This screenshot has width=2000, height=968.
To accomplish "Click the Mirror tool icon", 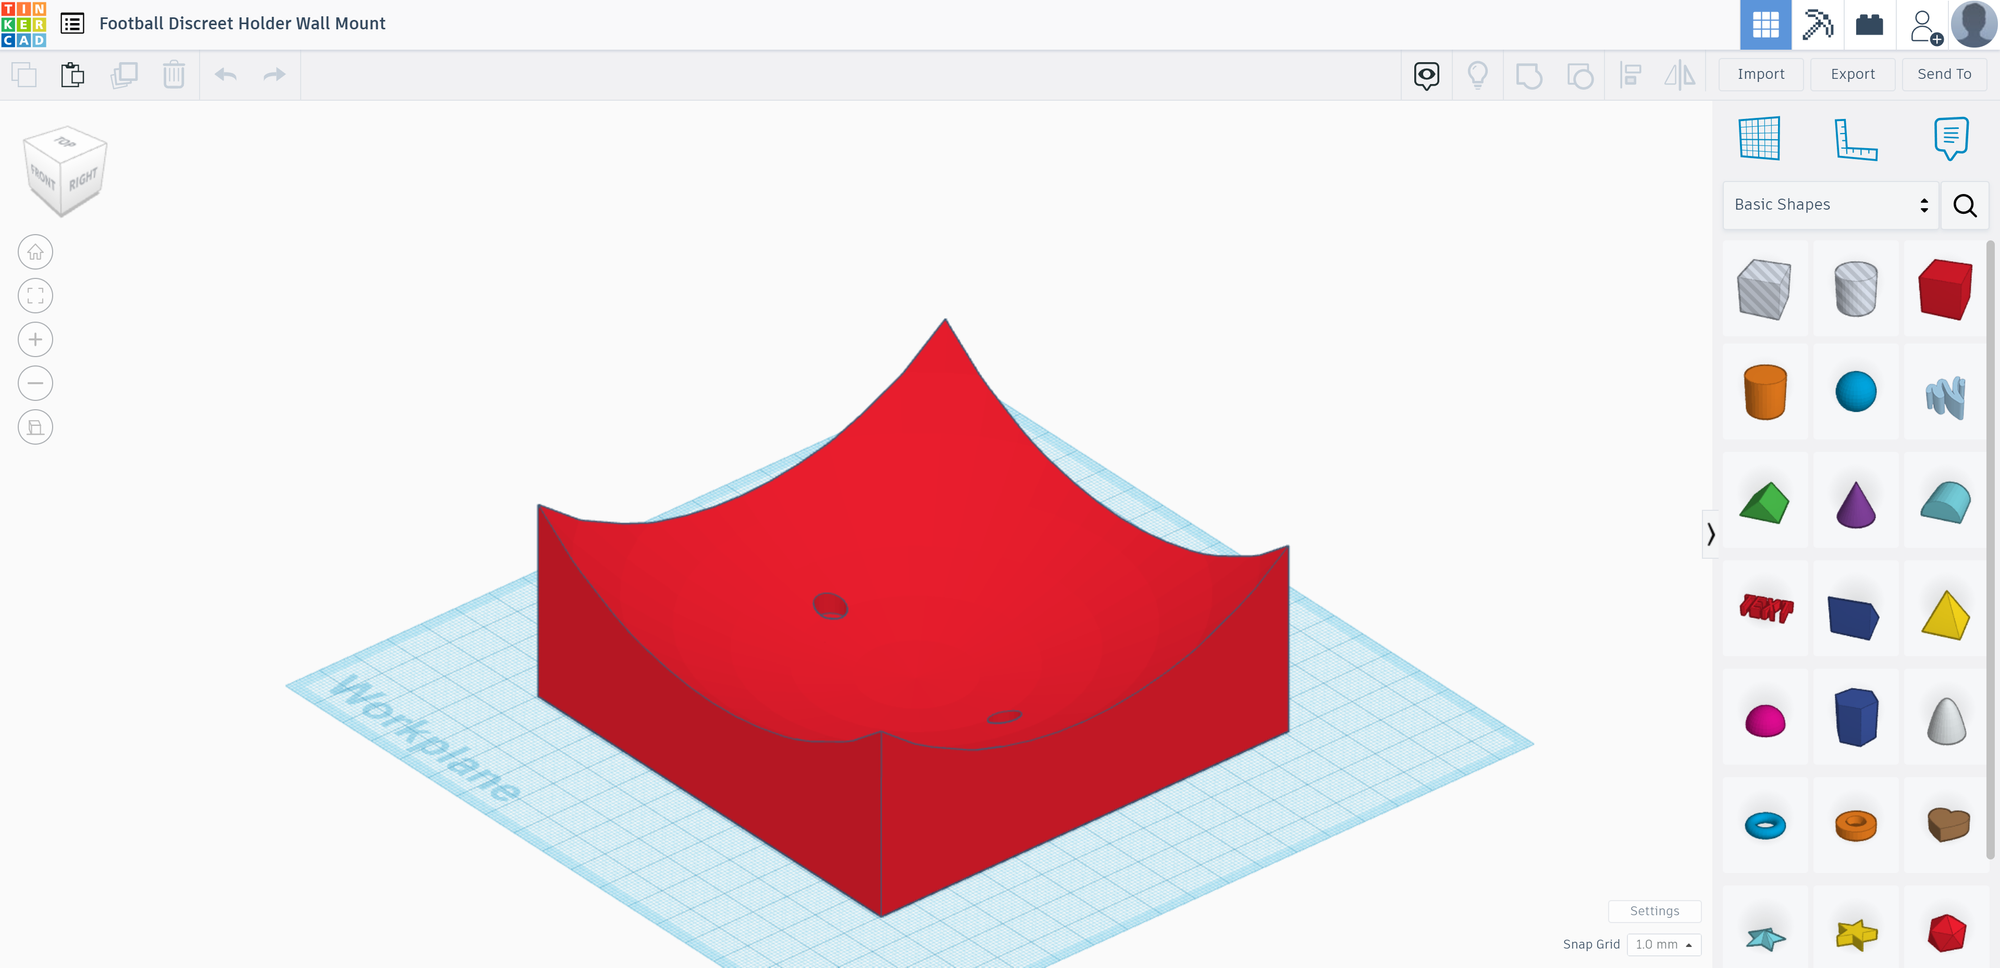I will click(x=1680, y=75).
